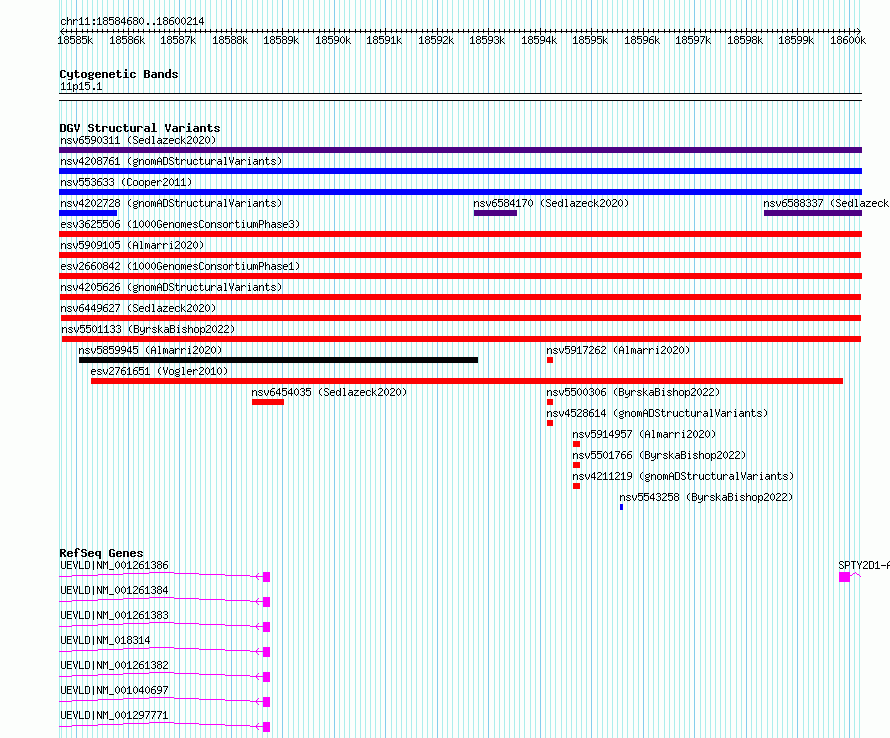Click the nsv6454035 (Sedlazeck2020) label

coord(329,392)
